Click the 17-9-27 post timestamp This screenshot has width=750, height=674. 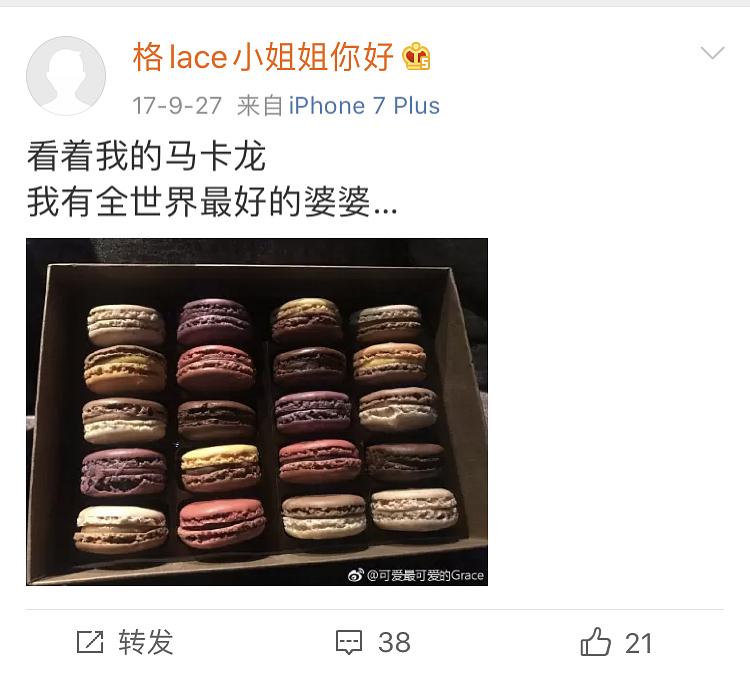point(177,106)
